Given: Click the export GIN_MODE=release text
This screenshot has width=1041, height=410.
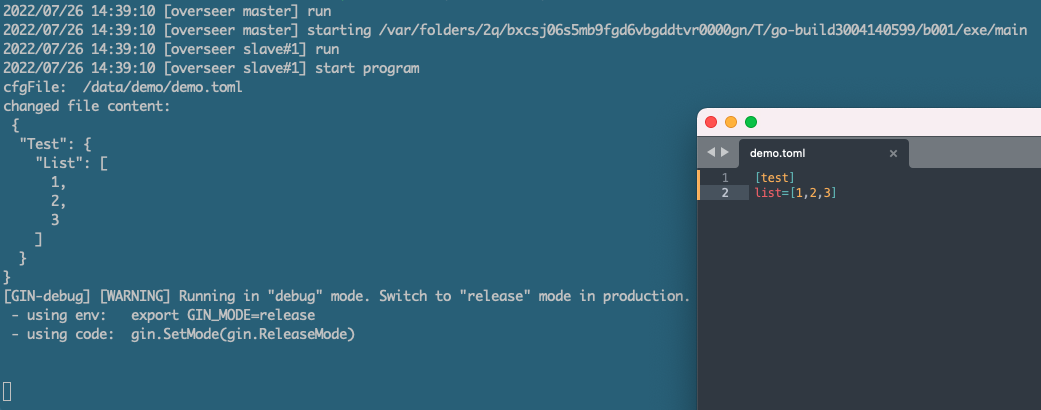Looking at the screenshot, I should (223, 315).
